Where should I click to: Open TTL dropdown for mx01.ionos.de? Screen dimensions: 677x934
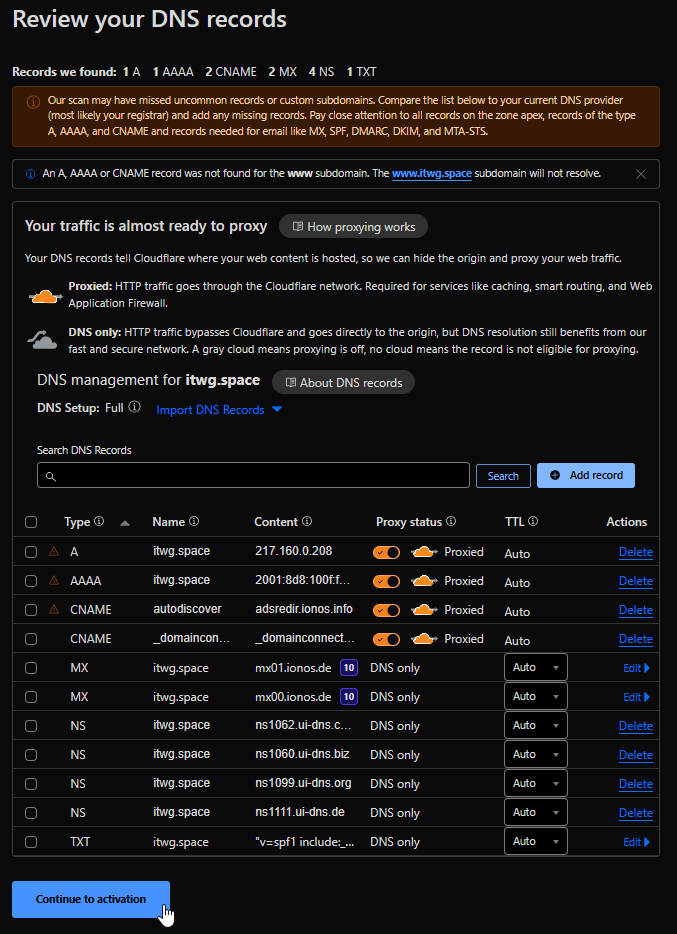(x=536, y=667)
